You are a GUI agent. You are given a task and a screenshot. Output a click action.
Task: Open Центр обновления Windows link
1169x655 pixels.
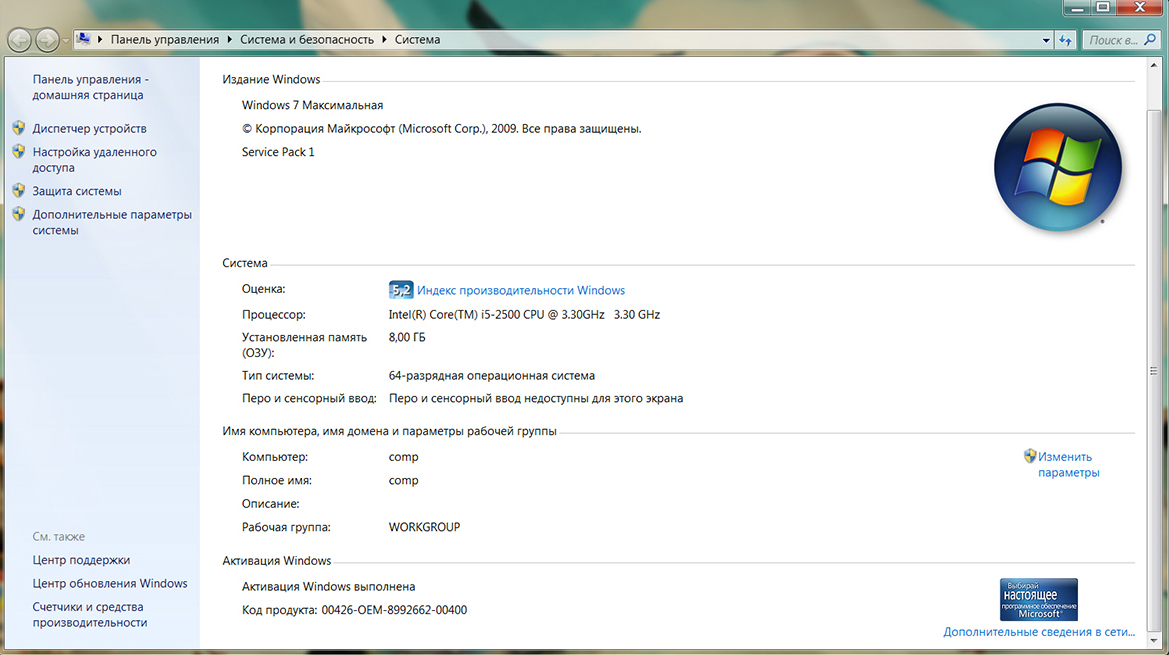110,583
